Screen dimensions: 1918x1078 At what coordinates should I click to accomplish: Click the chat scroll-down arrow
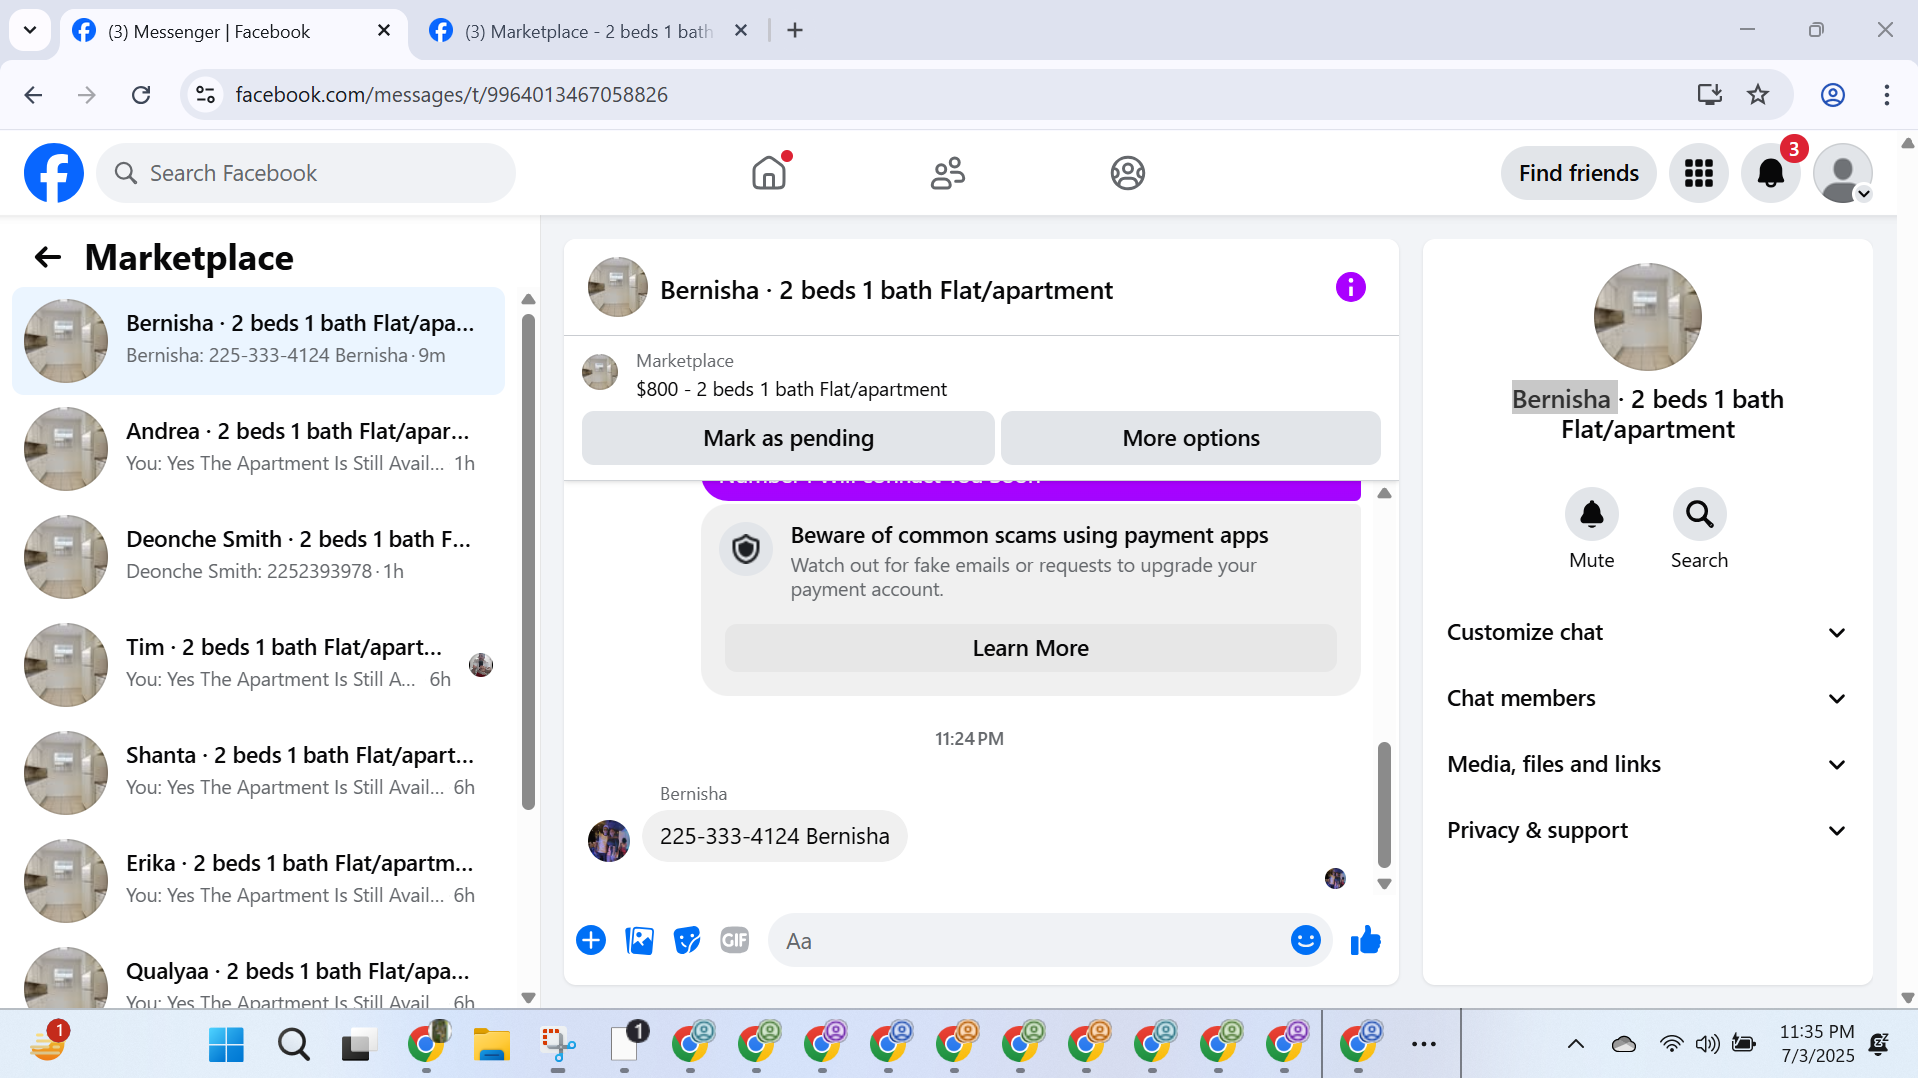pos(1384,884)
